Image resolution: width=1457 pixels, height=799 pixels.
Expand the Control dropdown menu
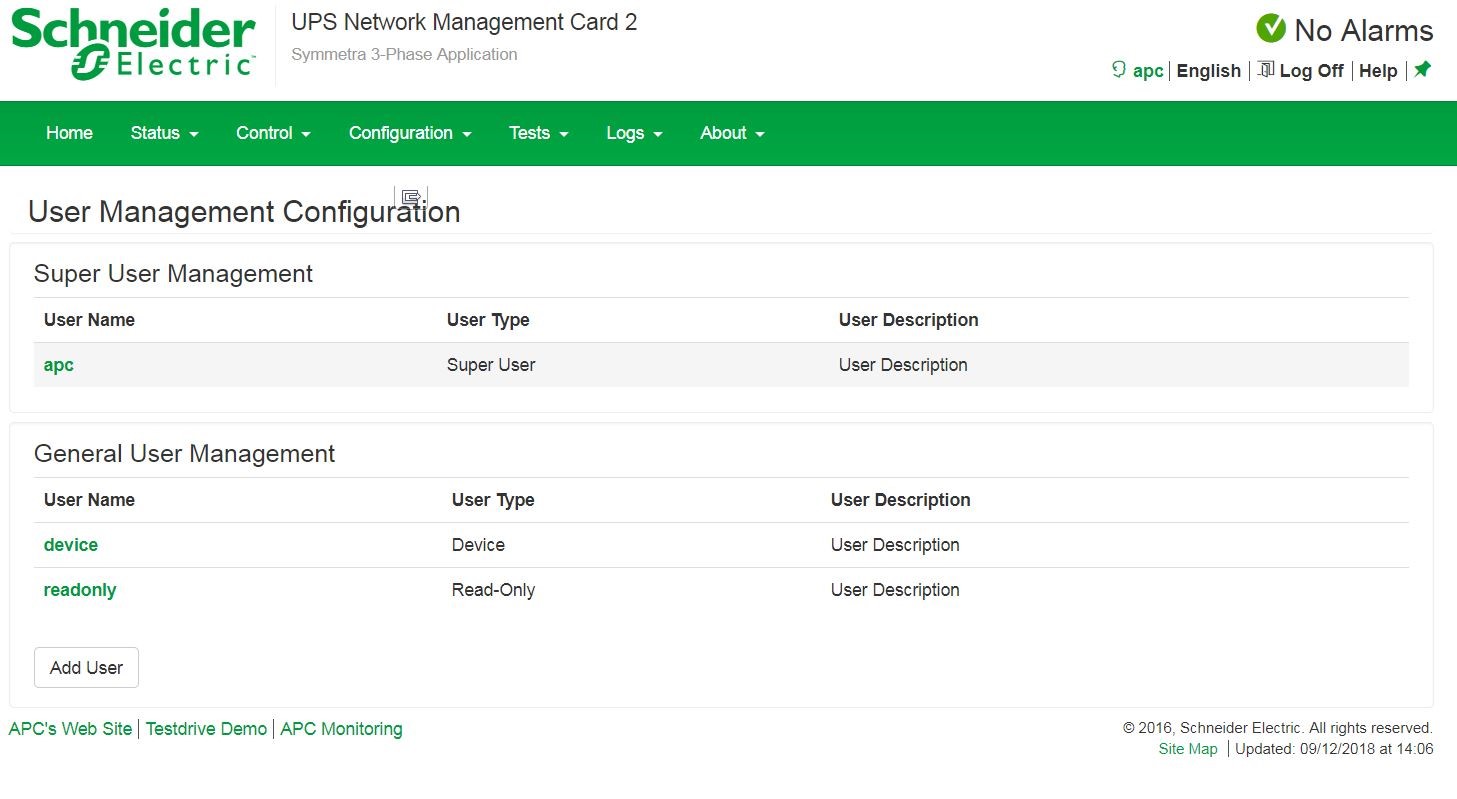click(273, 133)
